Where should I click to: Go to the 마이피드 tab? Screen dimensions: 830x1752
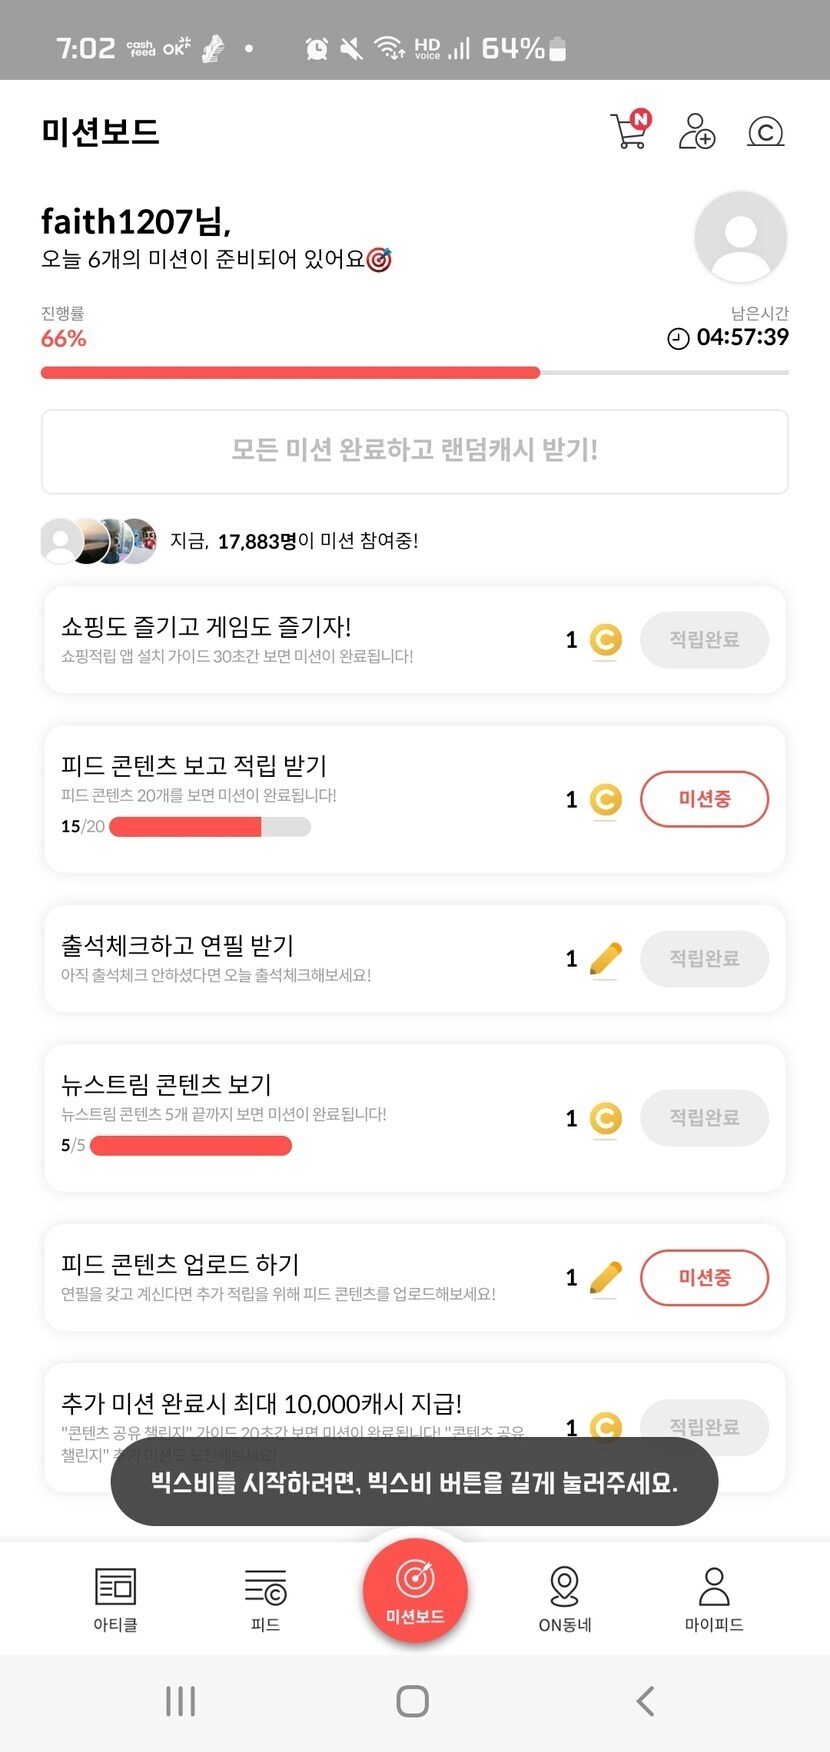[714, 1598]
